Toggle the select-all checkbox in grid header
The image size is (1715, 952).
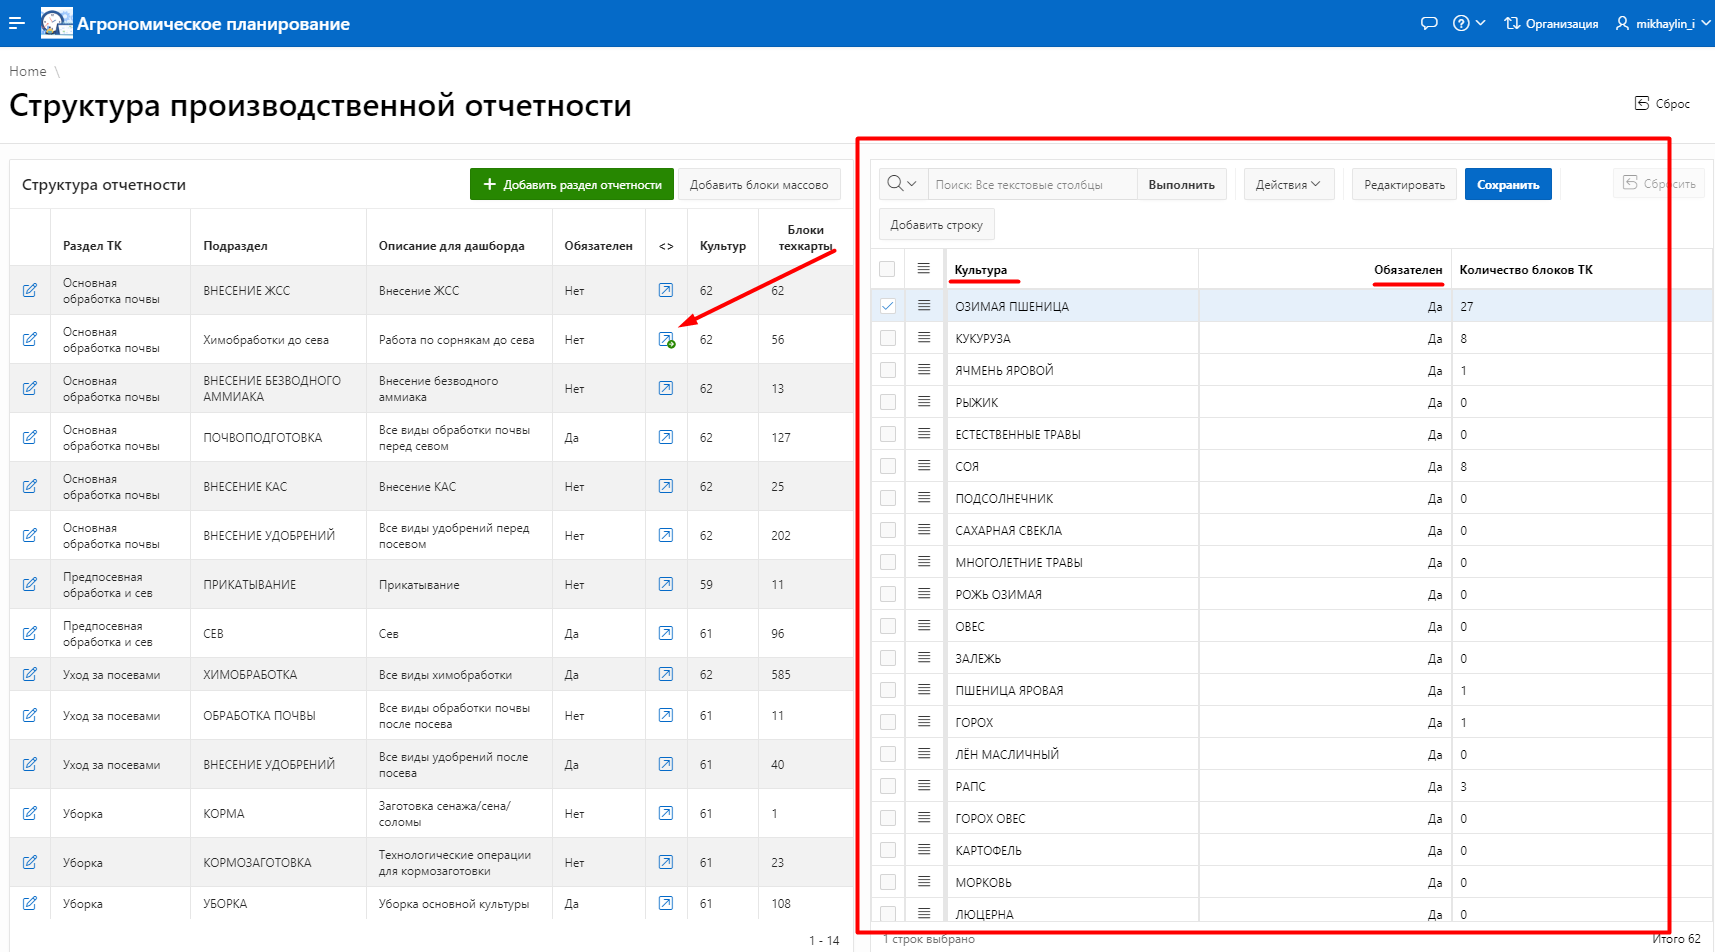click(888, 269)
